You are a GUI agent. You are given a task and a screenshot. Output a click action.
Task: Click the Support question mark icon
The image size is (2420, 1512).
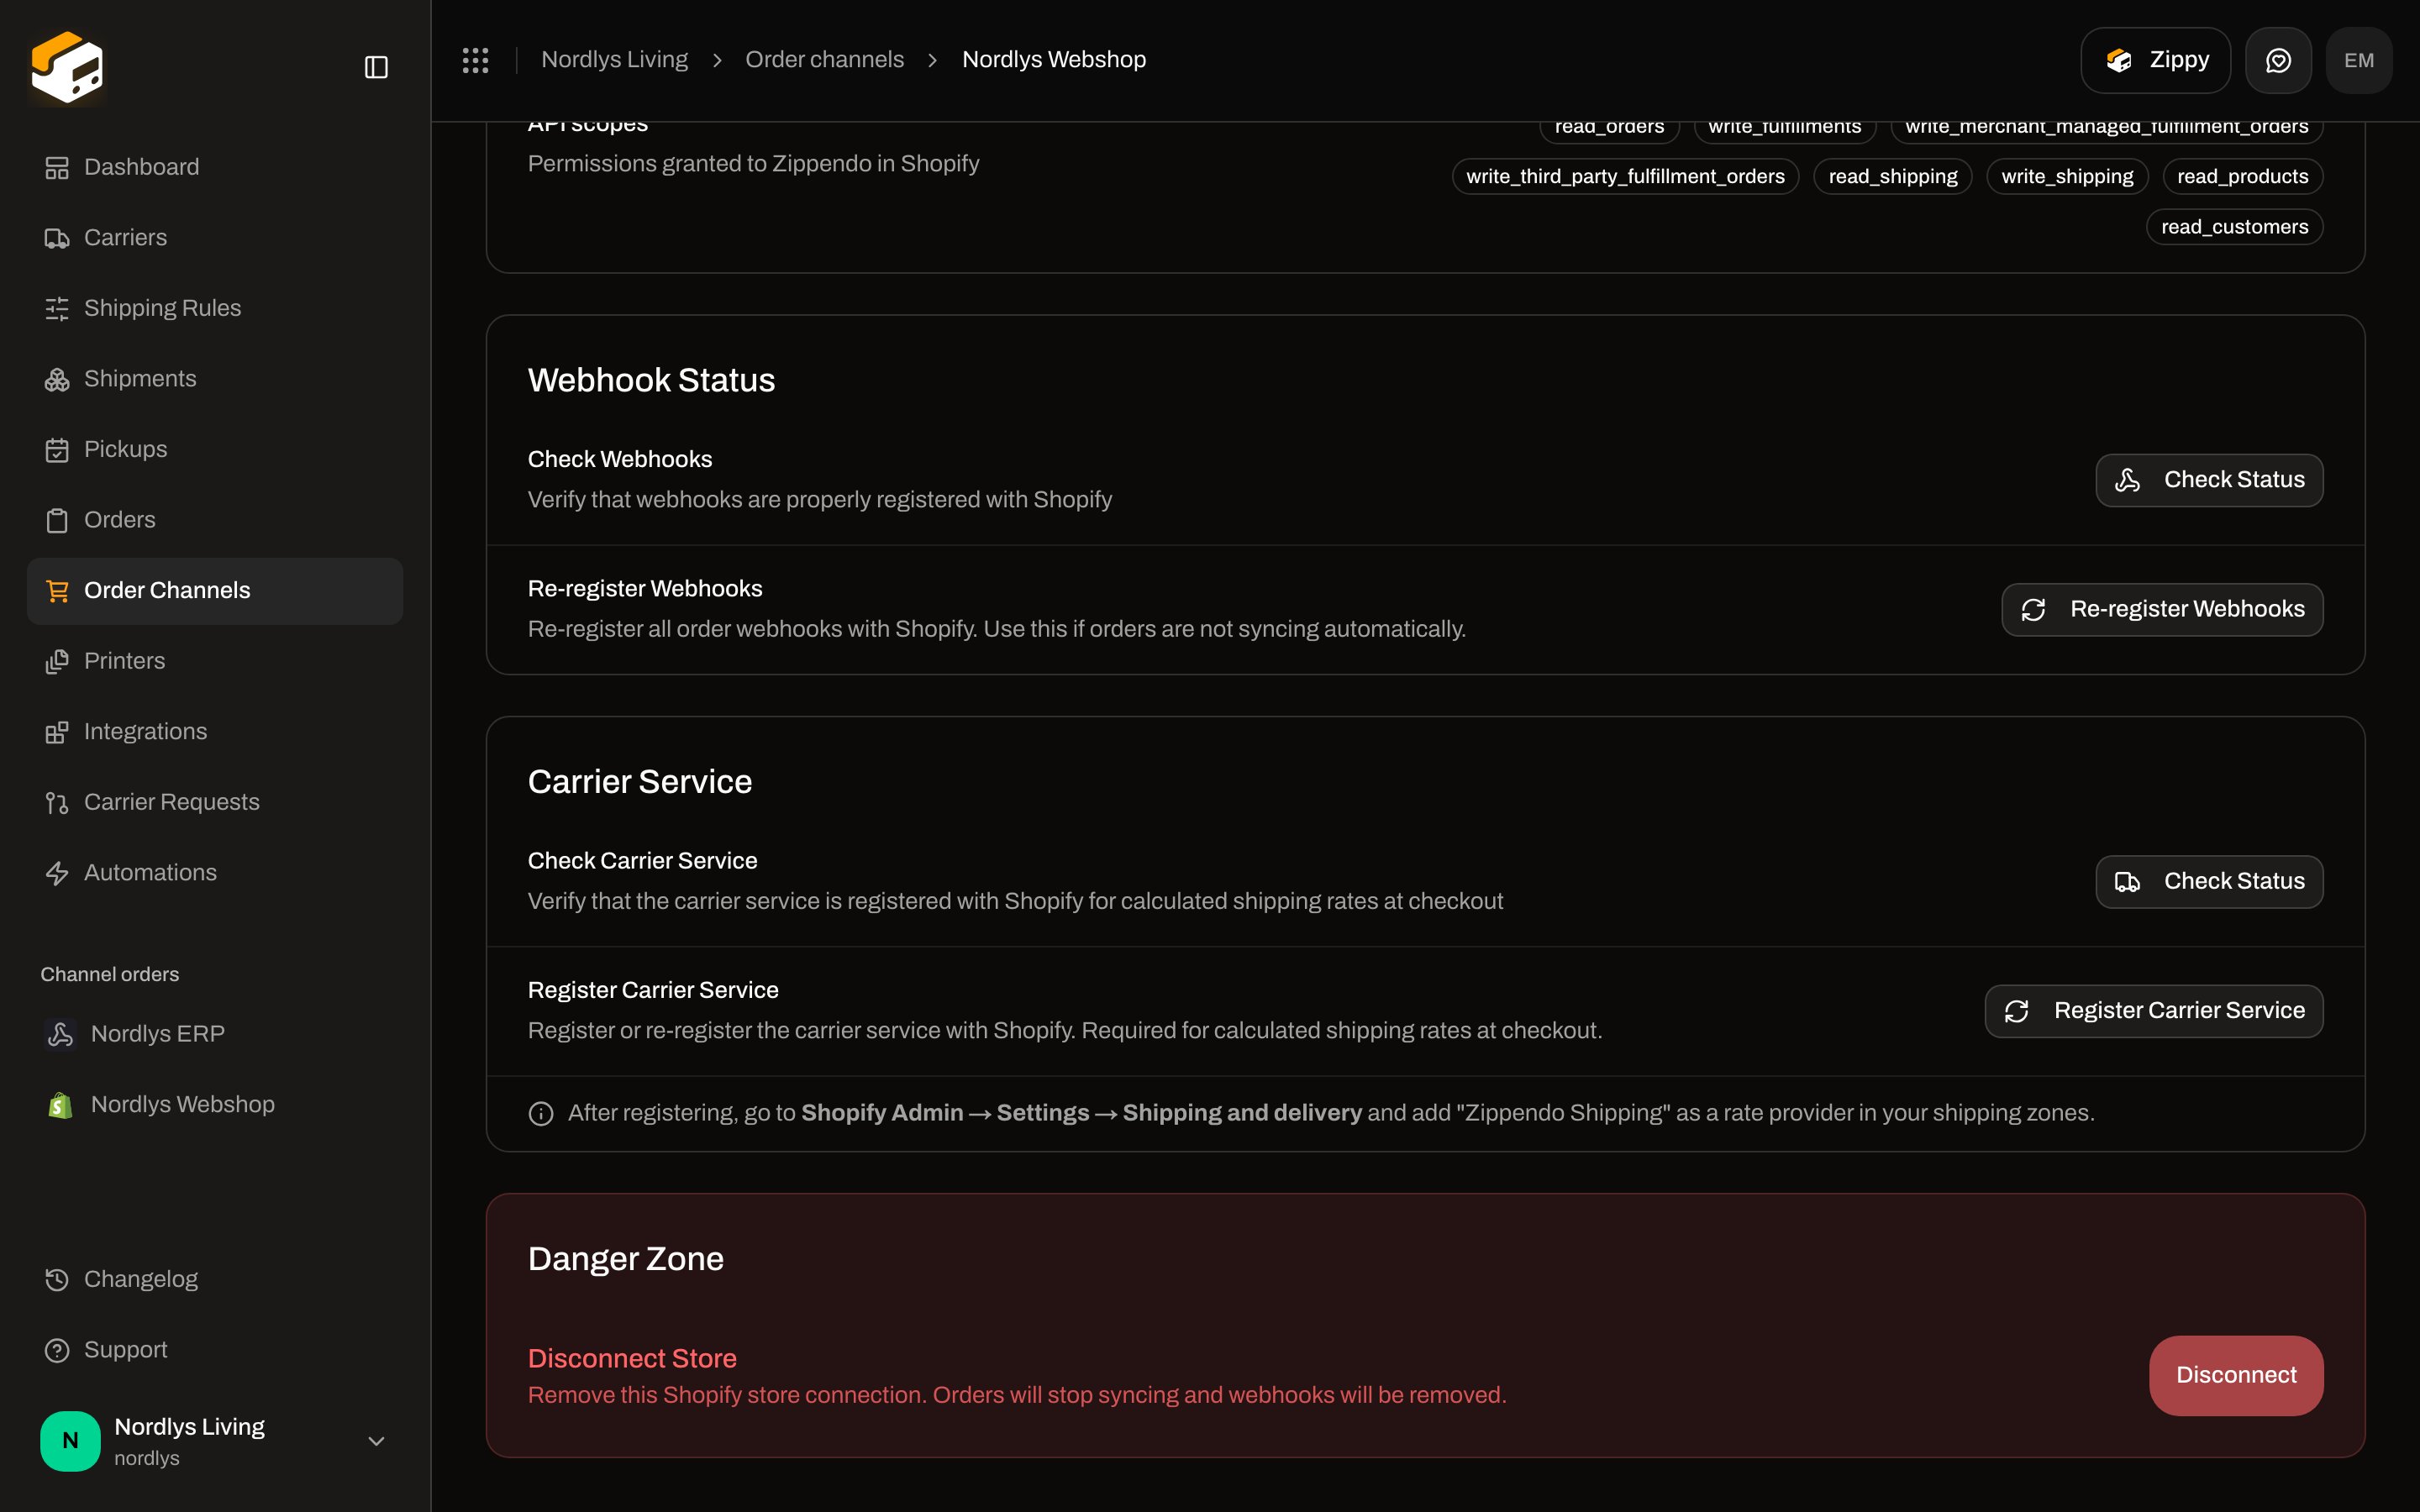(x=57, y=1350)
